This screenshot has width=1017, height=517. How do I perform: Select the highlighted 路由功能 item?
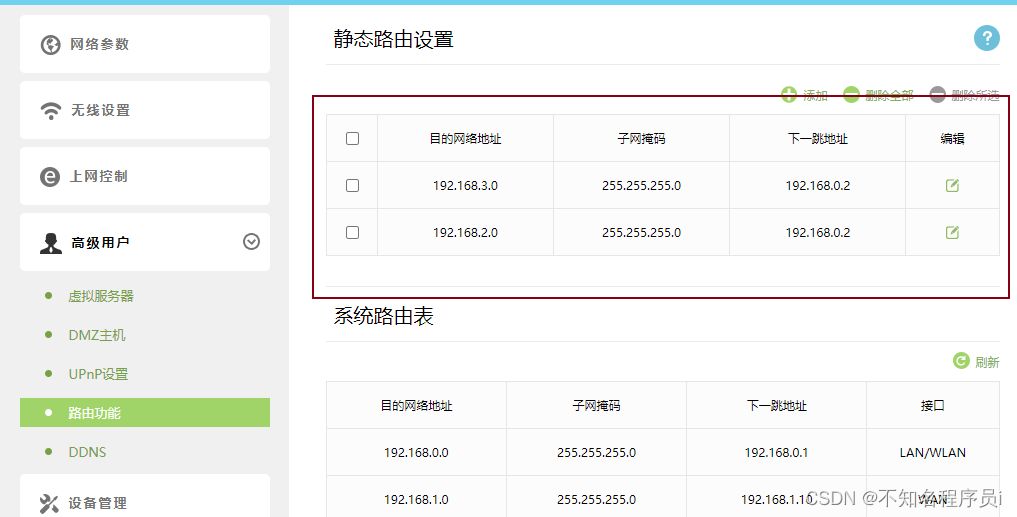pyautogui.click(x=145, y=413)
